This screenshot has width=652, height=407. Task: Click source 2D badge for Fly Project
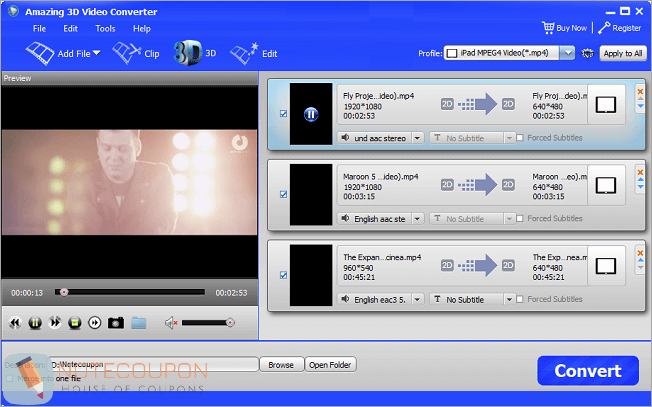(447, 104)
